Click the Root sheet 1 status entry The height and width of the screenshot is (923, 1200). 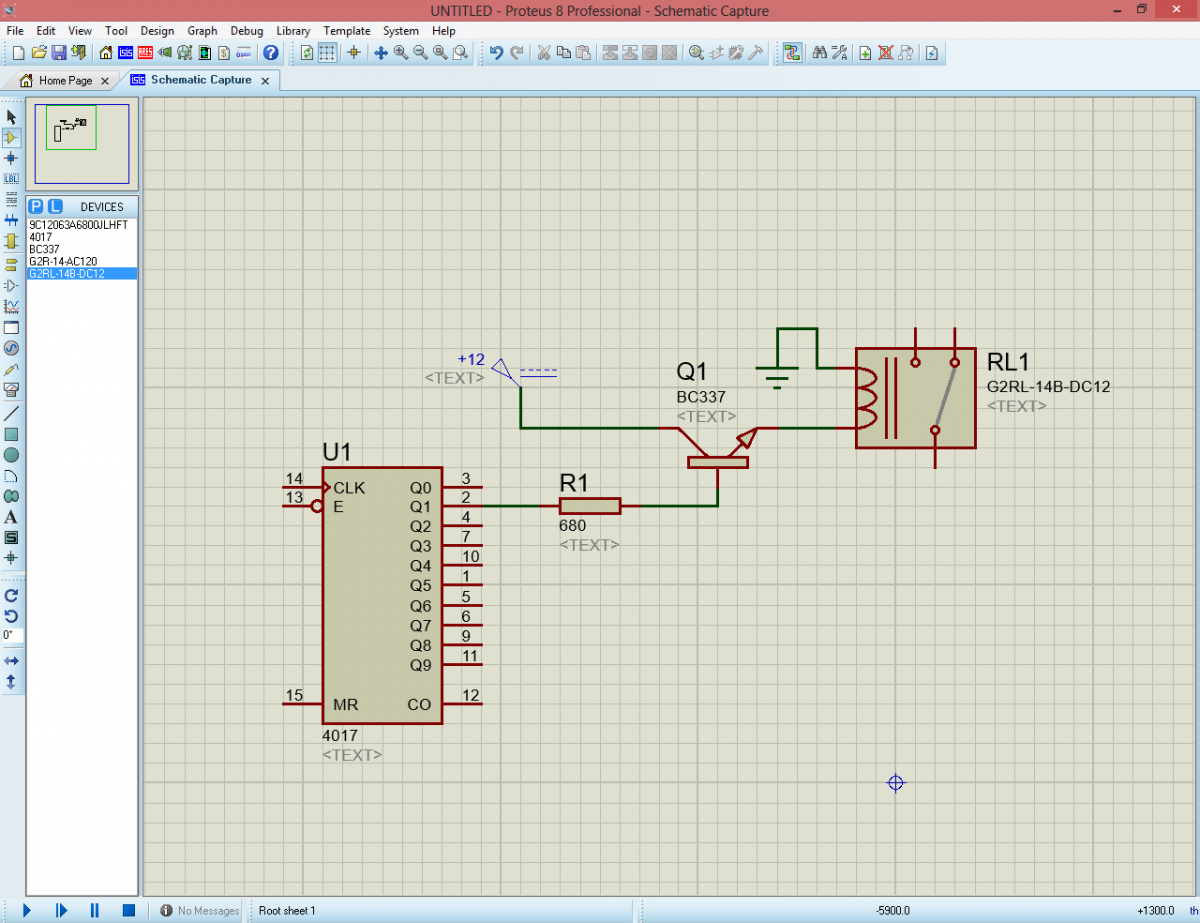pyautogui.click(x=288, y=910)
